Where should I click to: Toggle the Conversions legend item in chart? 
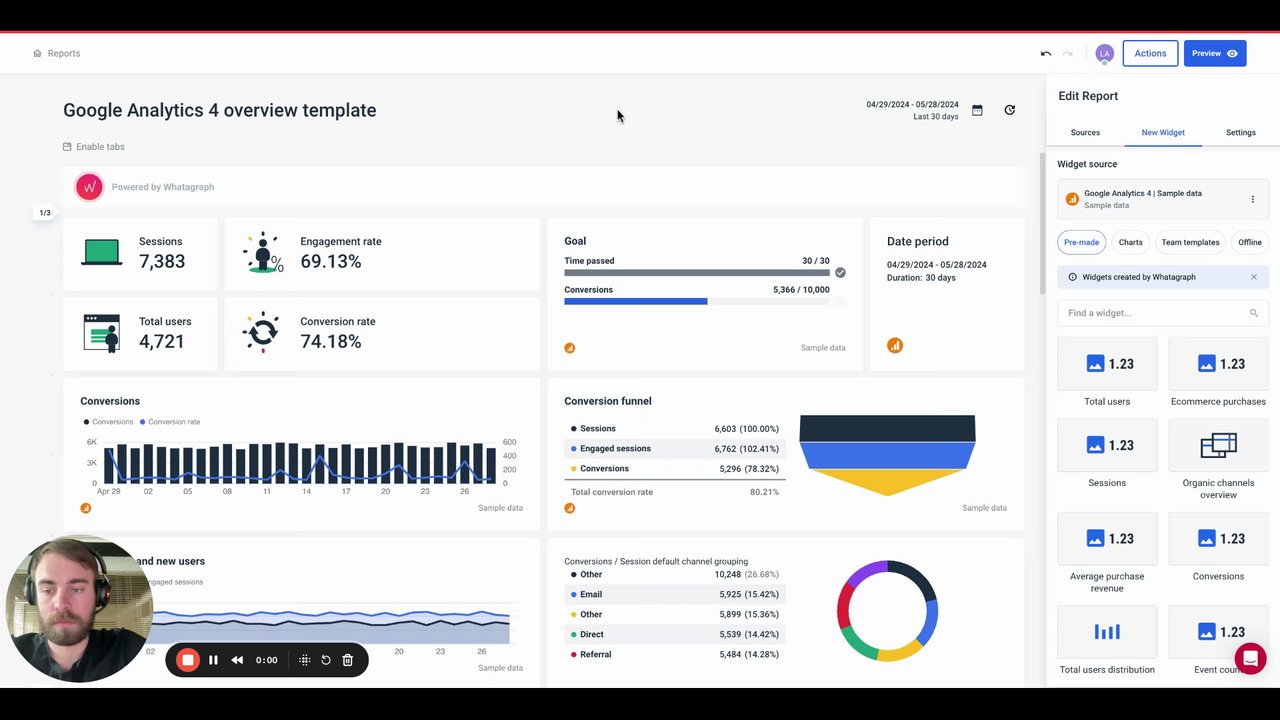[108, 422]
